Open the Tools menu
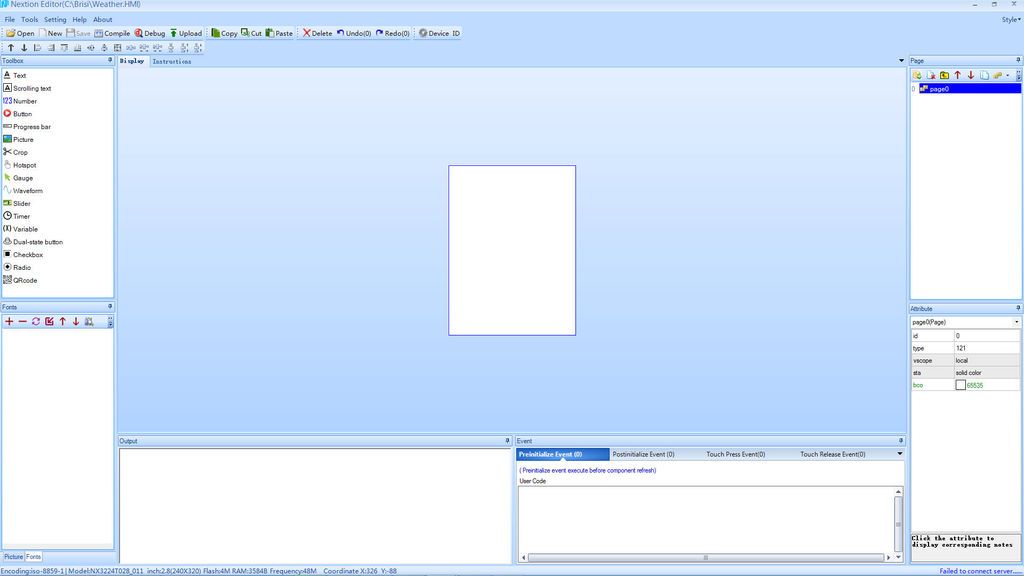The width and height of the screenshot is (1024, 576). 29,19
